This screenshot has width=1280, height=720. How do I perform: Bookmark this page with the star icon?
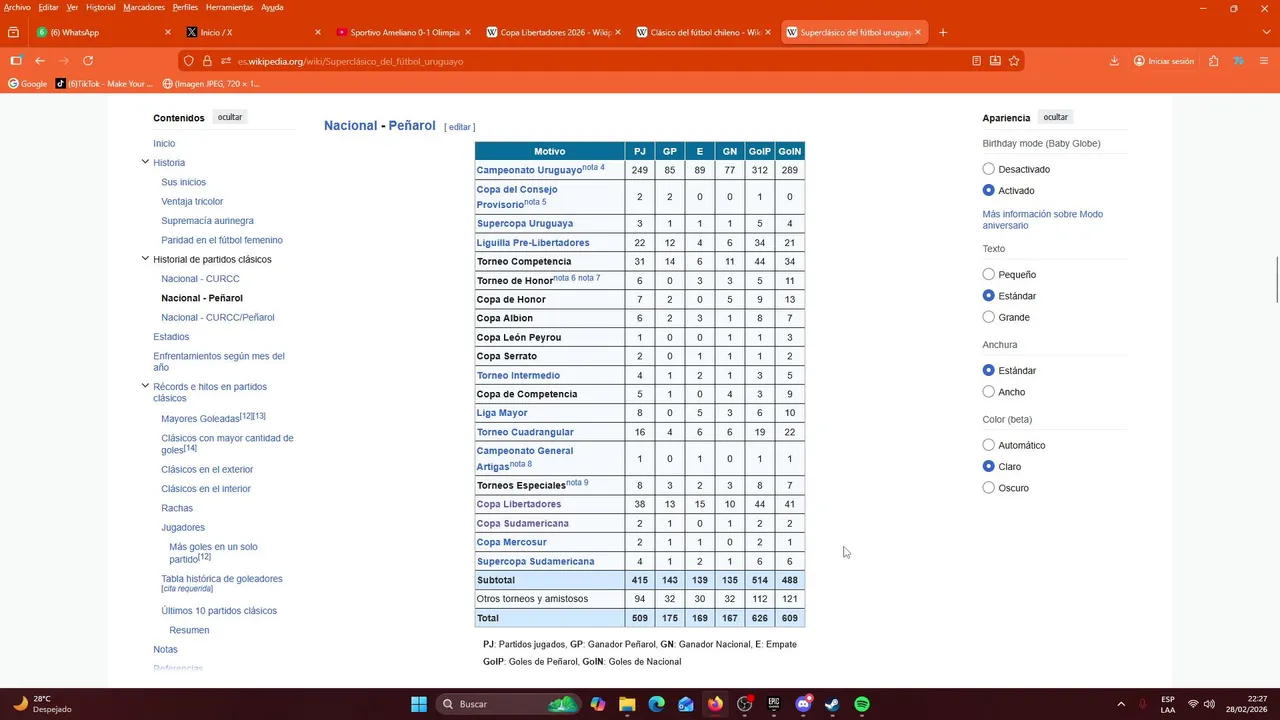coord(1014,61)
